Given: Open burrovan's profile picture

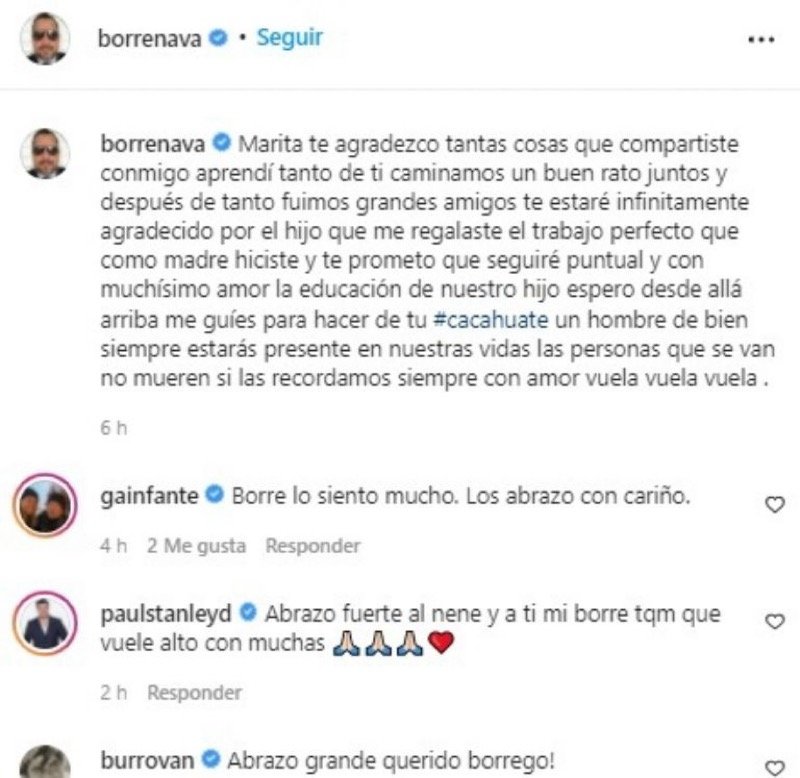Looking at the screenshot, I should (45, 762).
